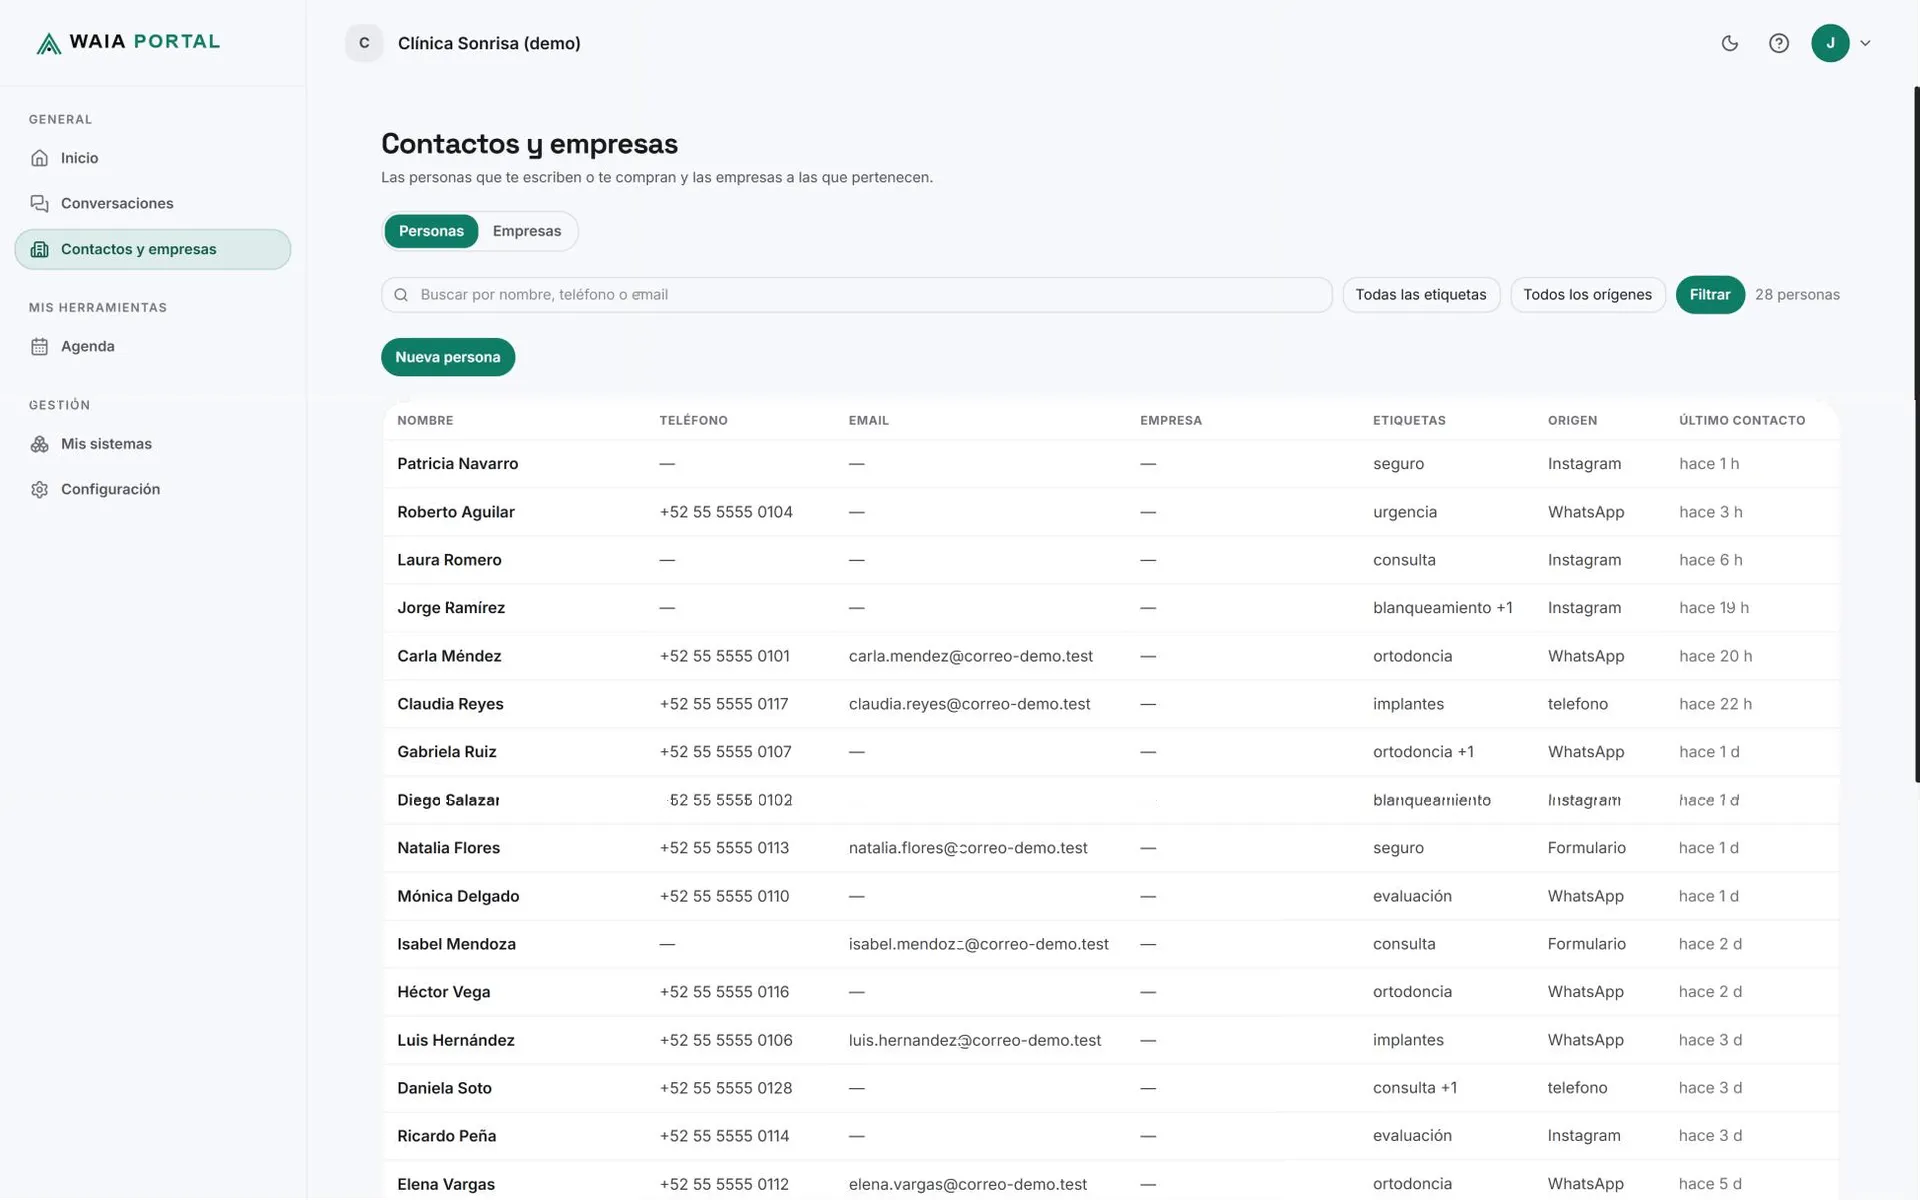Switch to the Personas tab
The image size is (1920, 1200).
[x=431, y=231]
